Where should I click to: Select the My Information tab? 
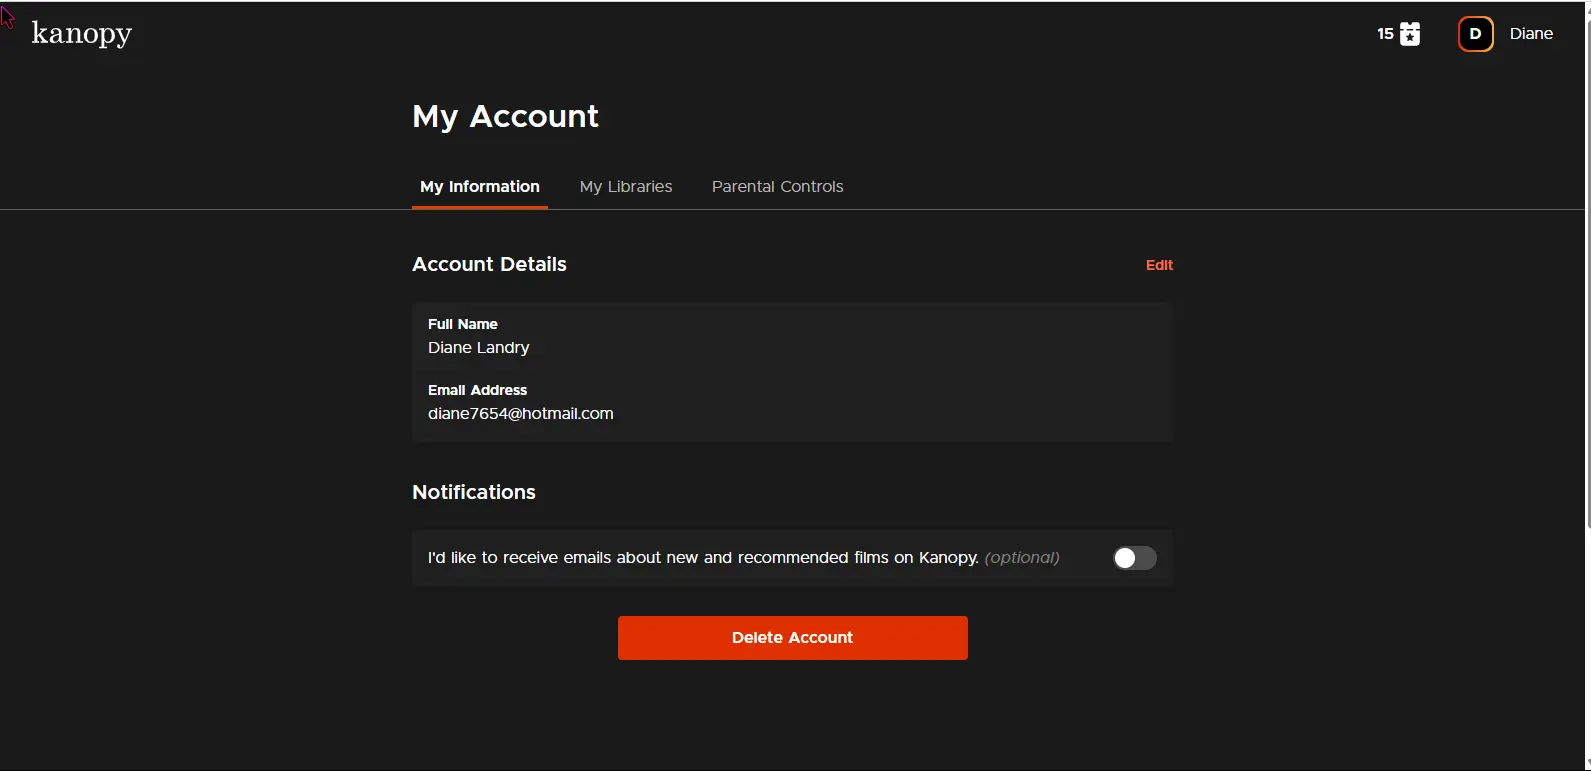(480, 187)
